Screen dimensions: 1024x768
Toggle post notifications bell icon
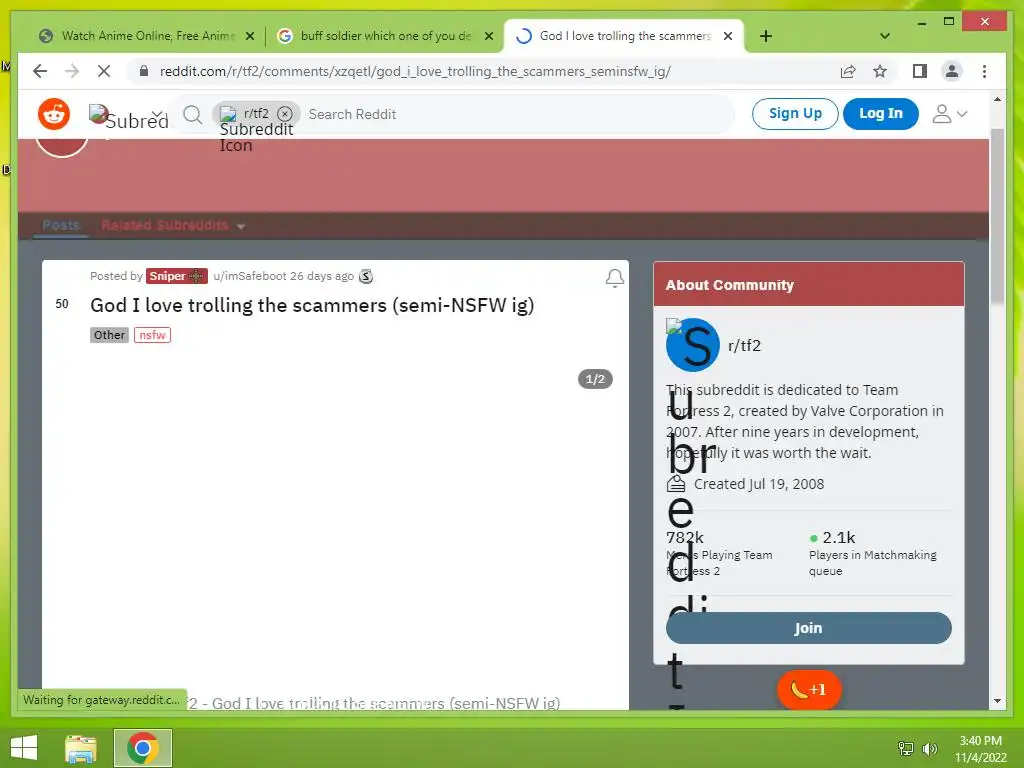[x=614, y=278]
